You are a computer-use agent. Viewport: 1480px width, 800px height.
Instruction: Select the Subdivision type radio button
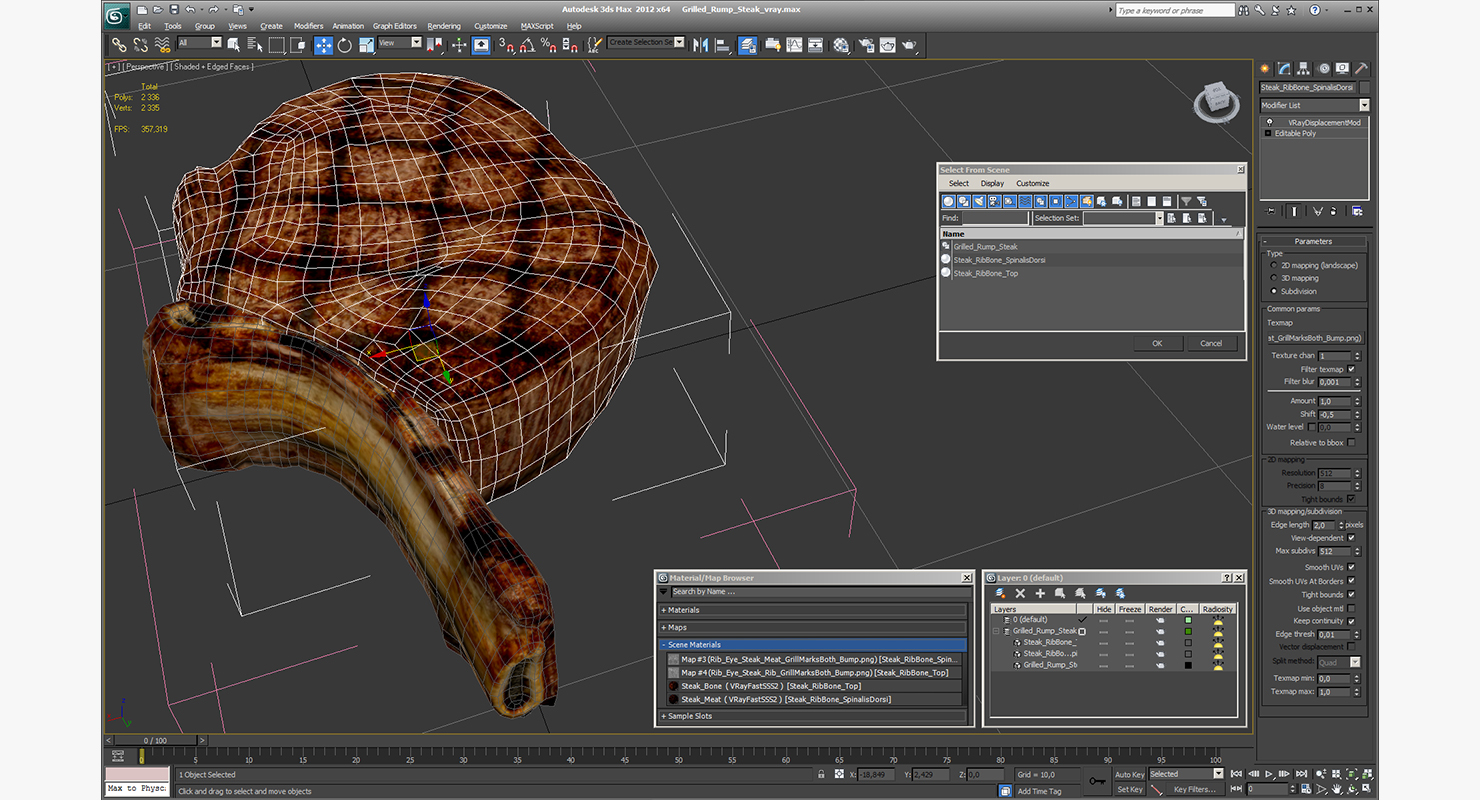pos(1273,291)
